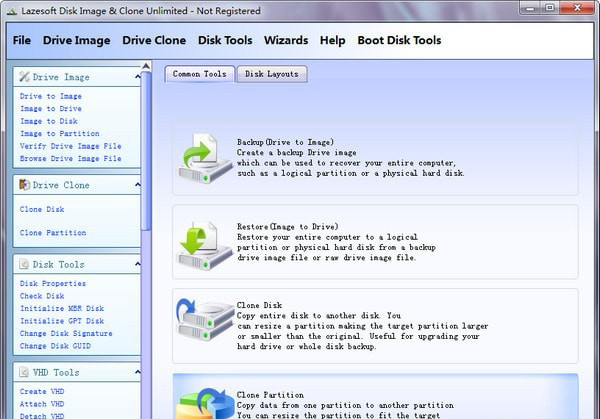Viewport: 600px width, 419px height.
Task: Click the Create VHD link
Action: [42, 391]
